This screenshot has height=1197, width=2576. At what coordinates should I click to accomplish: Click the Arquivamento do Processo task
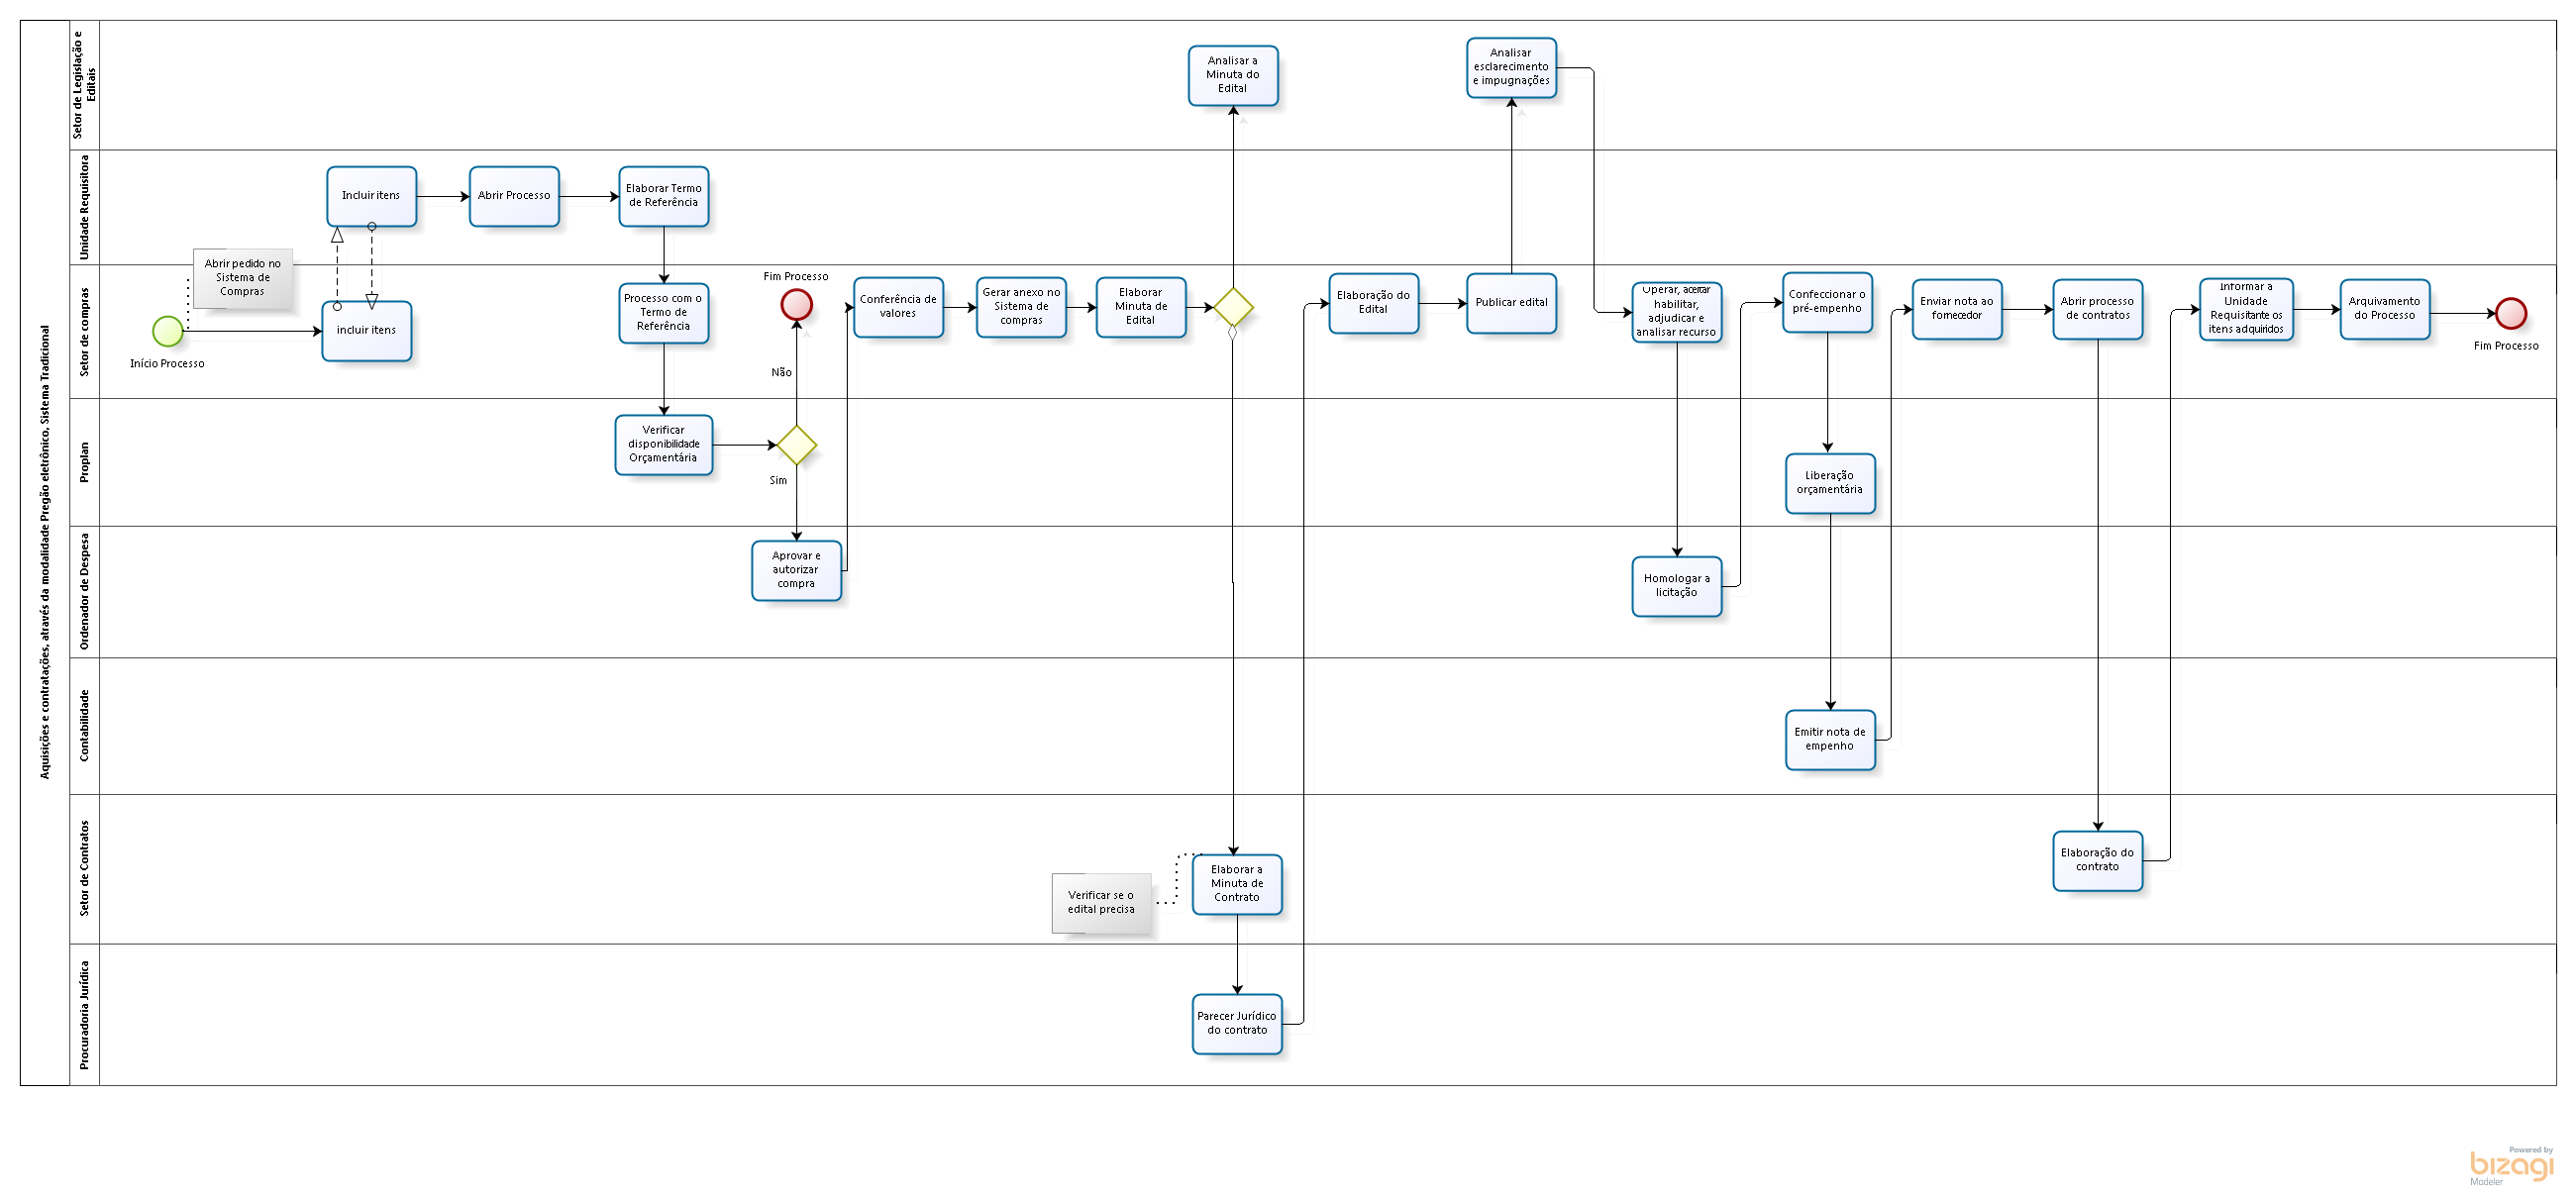[x=2384, y=309]
